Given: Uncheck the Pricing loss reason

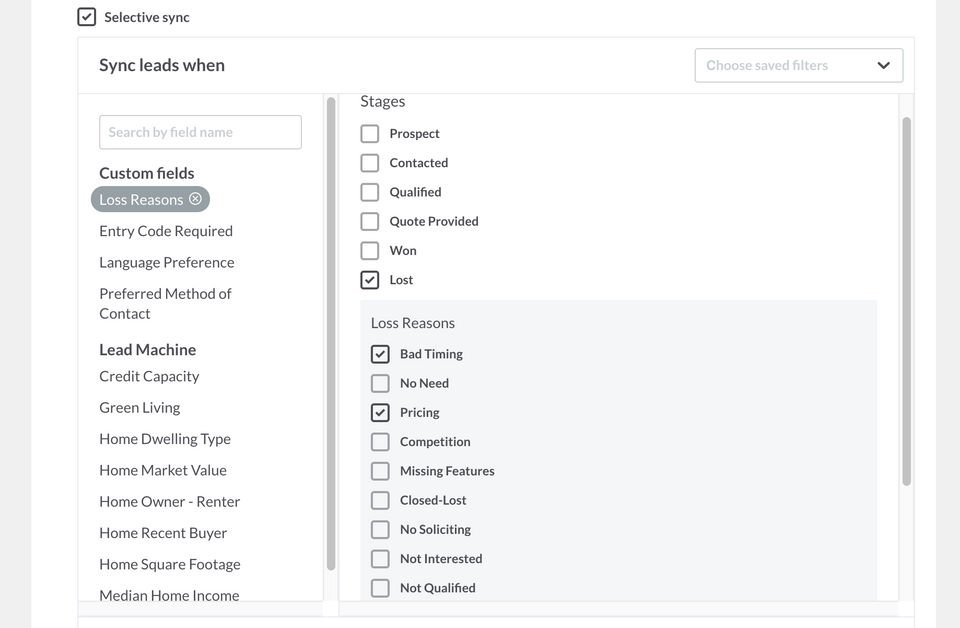Looking at the screenshot, I should [x=380, y=413].
